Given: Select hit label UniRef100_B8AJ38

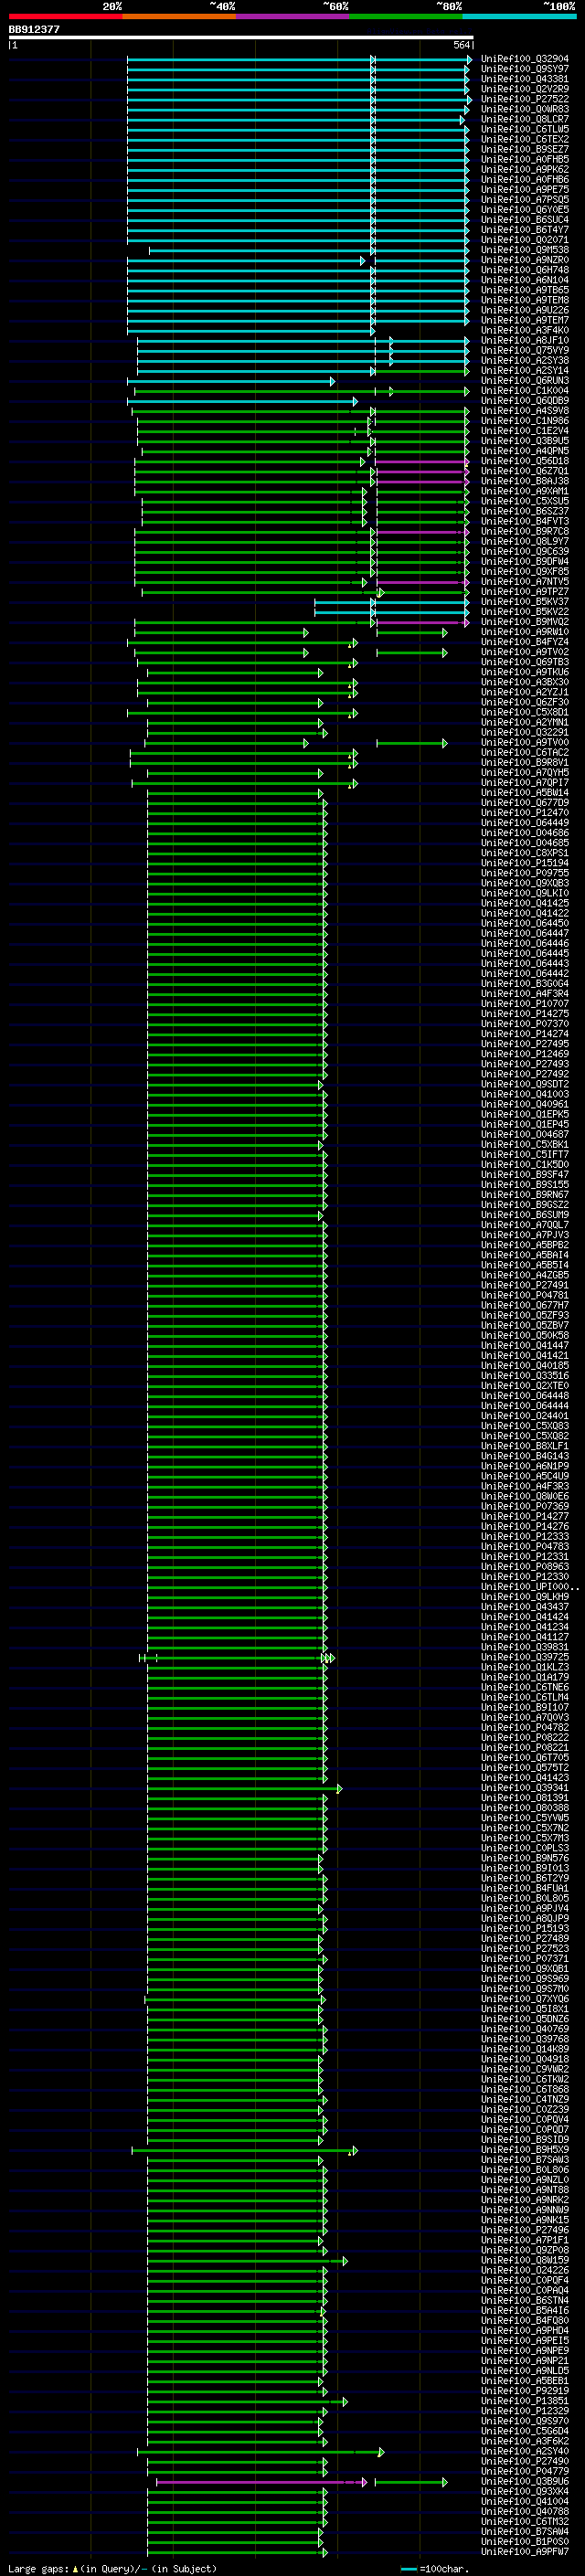Looking at the screenshot, I should (525, 481).
